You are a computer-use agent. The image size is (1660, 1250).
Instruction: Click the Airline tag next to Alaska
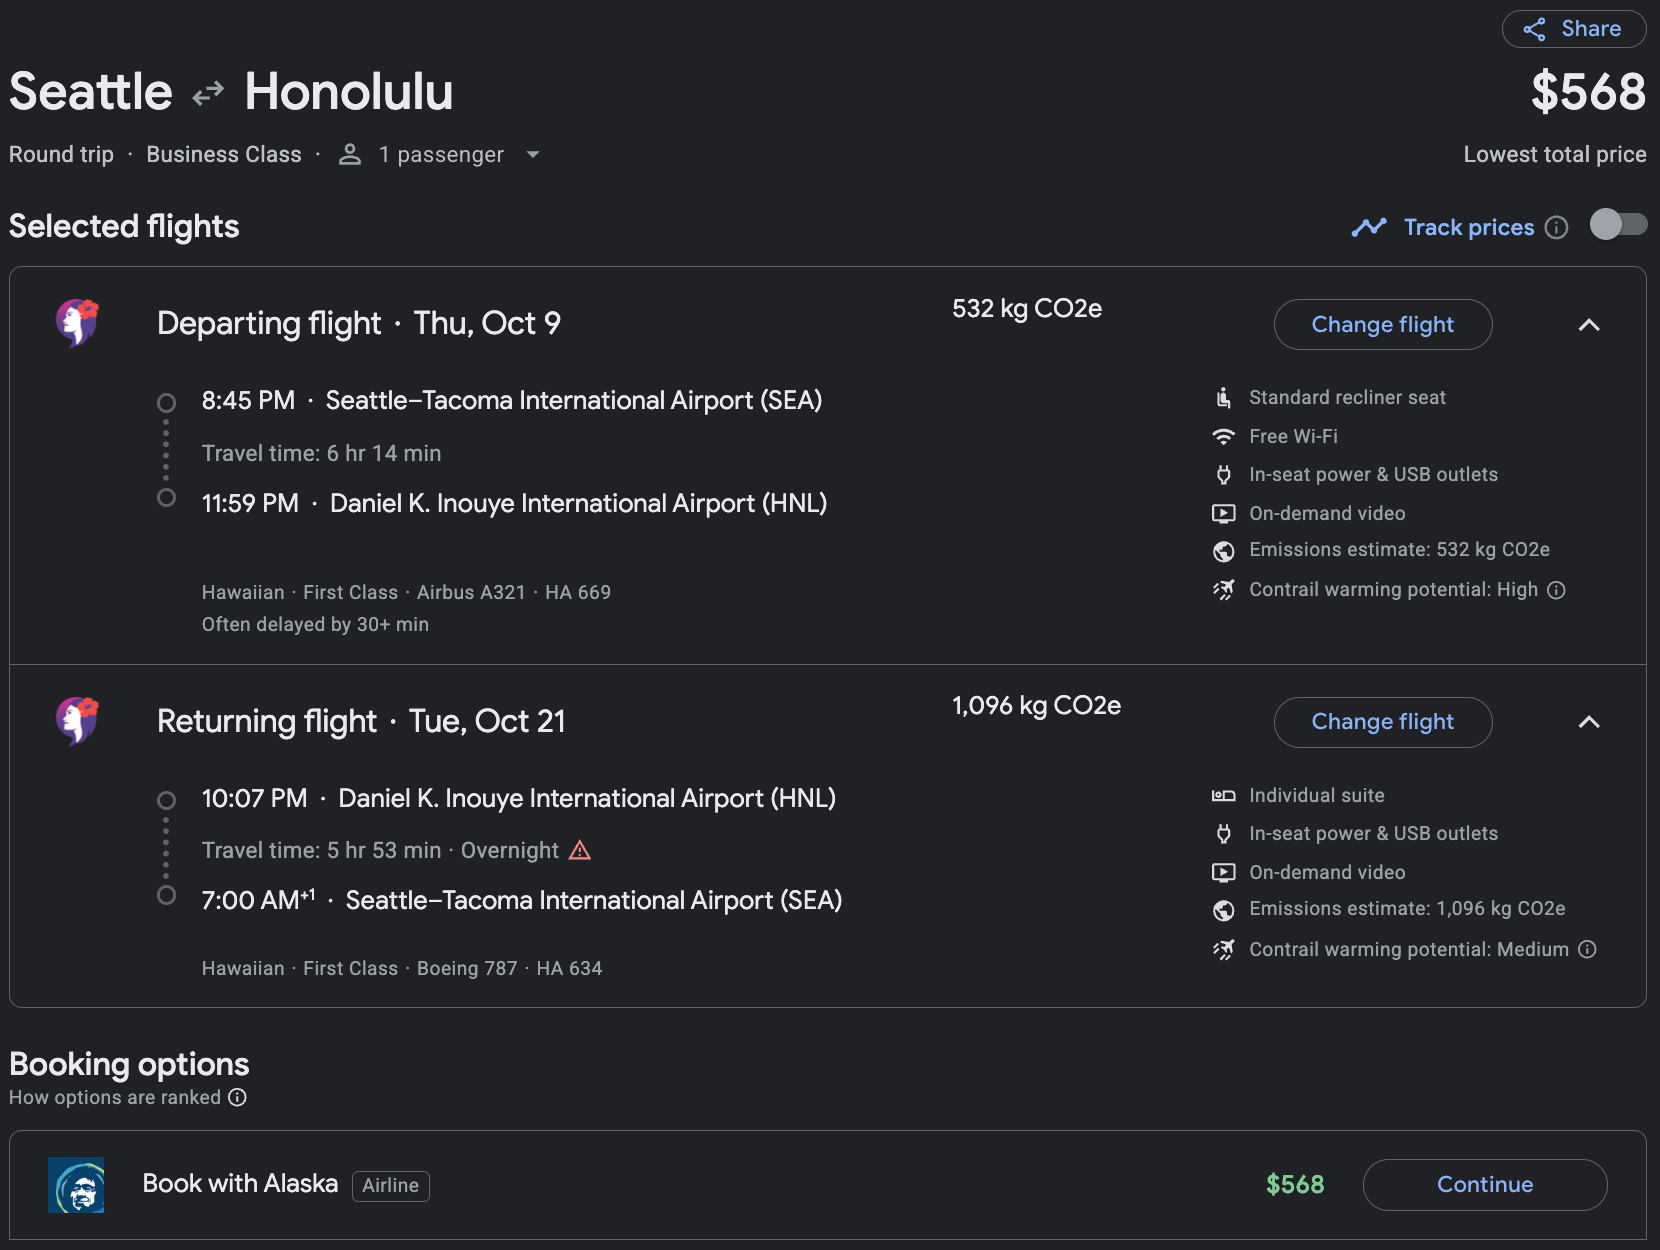(x=391, y=1186)
